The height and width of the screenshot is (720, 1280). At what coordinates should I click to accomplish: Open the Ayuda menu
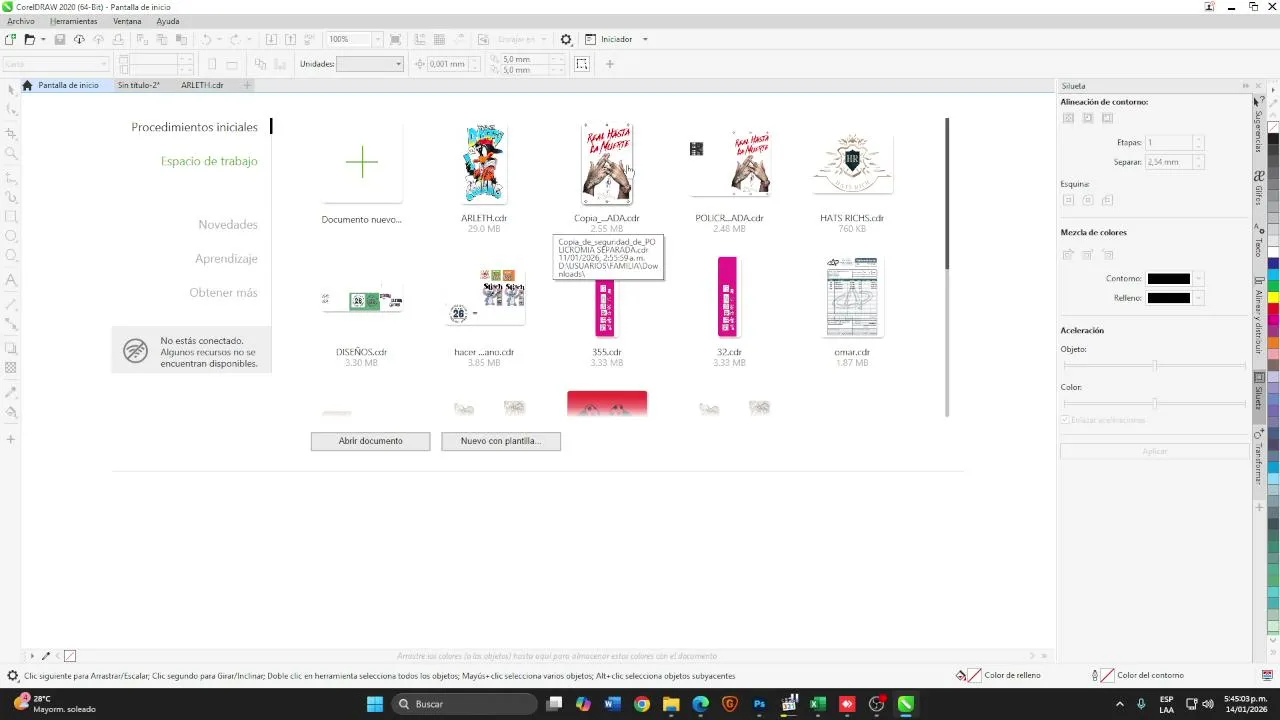coord(168,21)
